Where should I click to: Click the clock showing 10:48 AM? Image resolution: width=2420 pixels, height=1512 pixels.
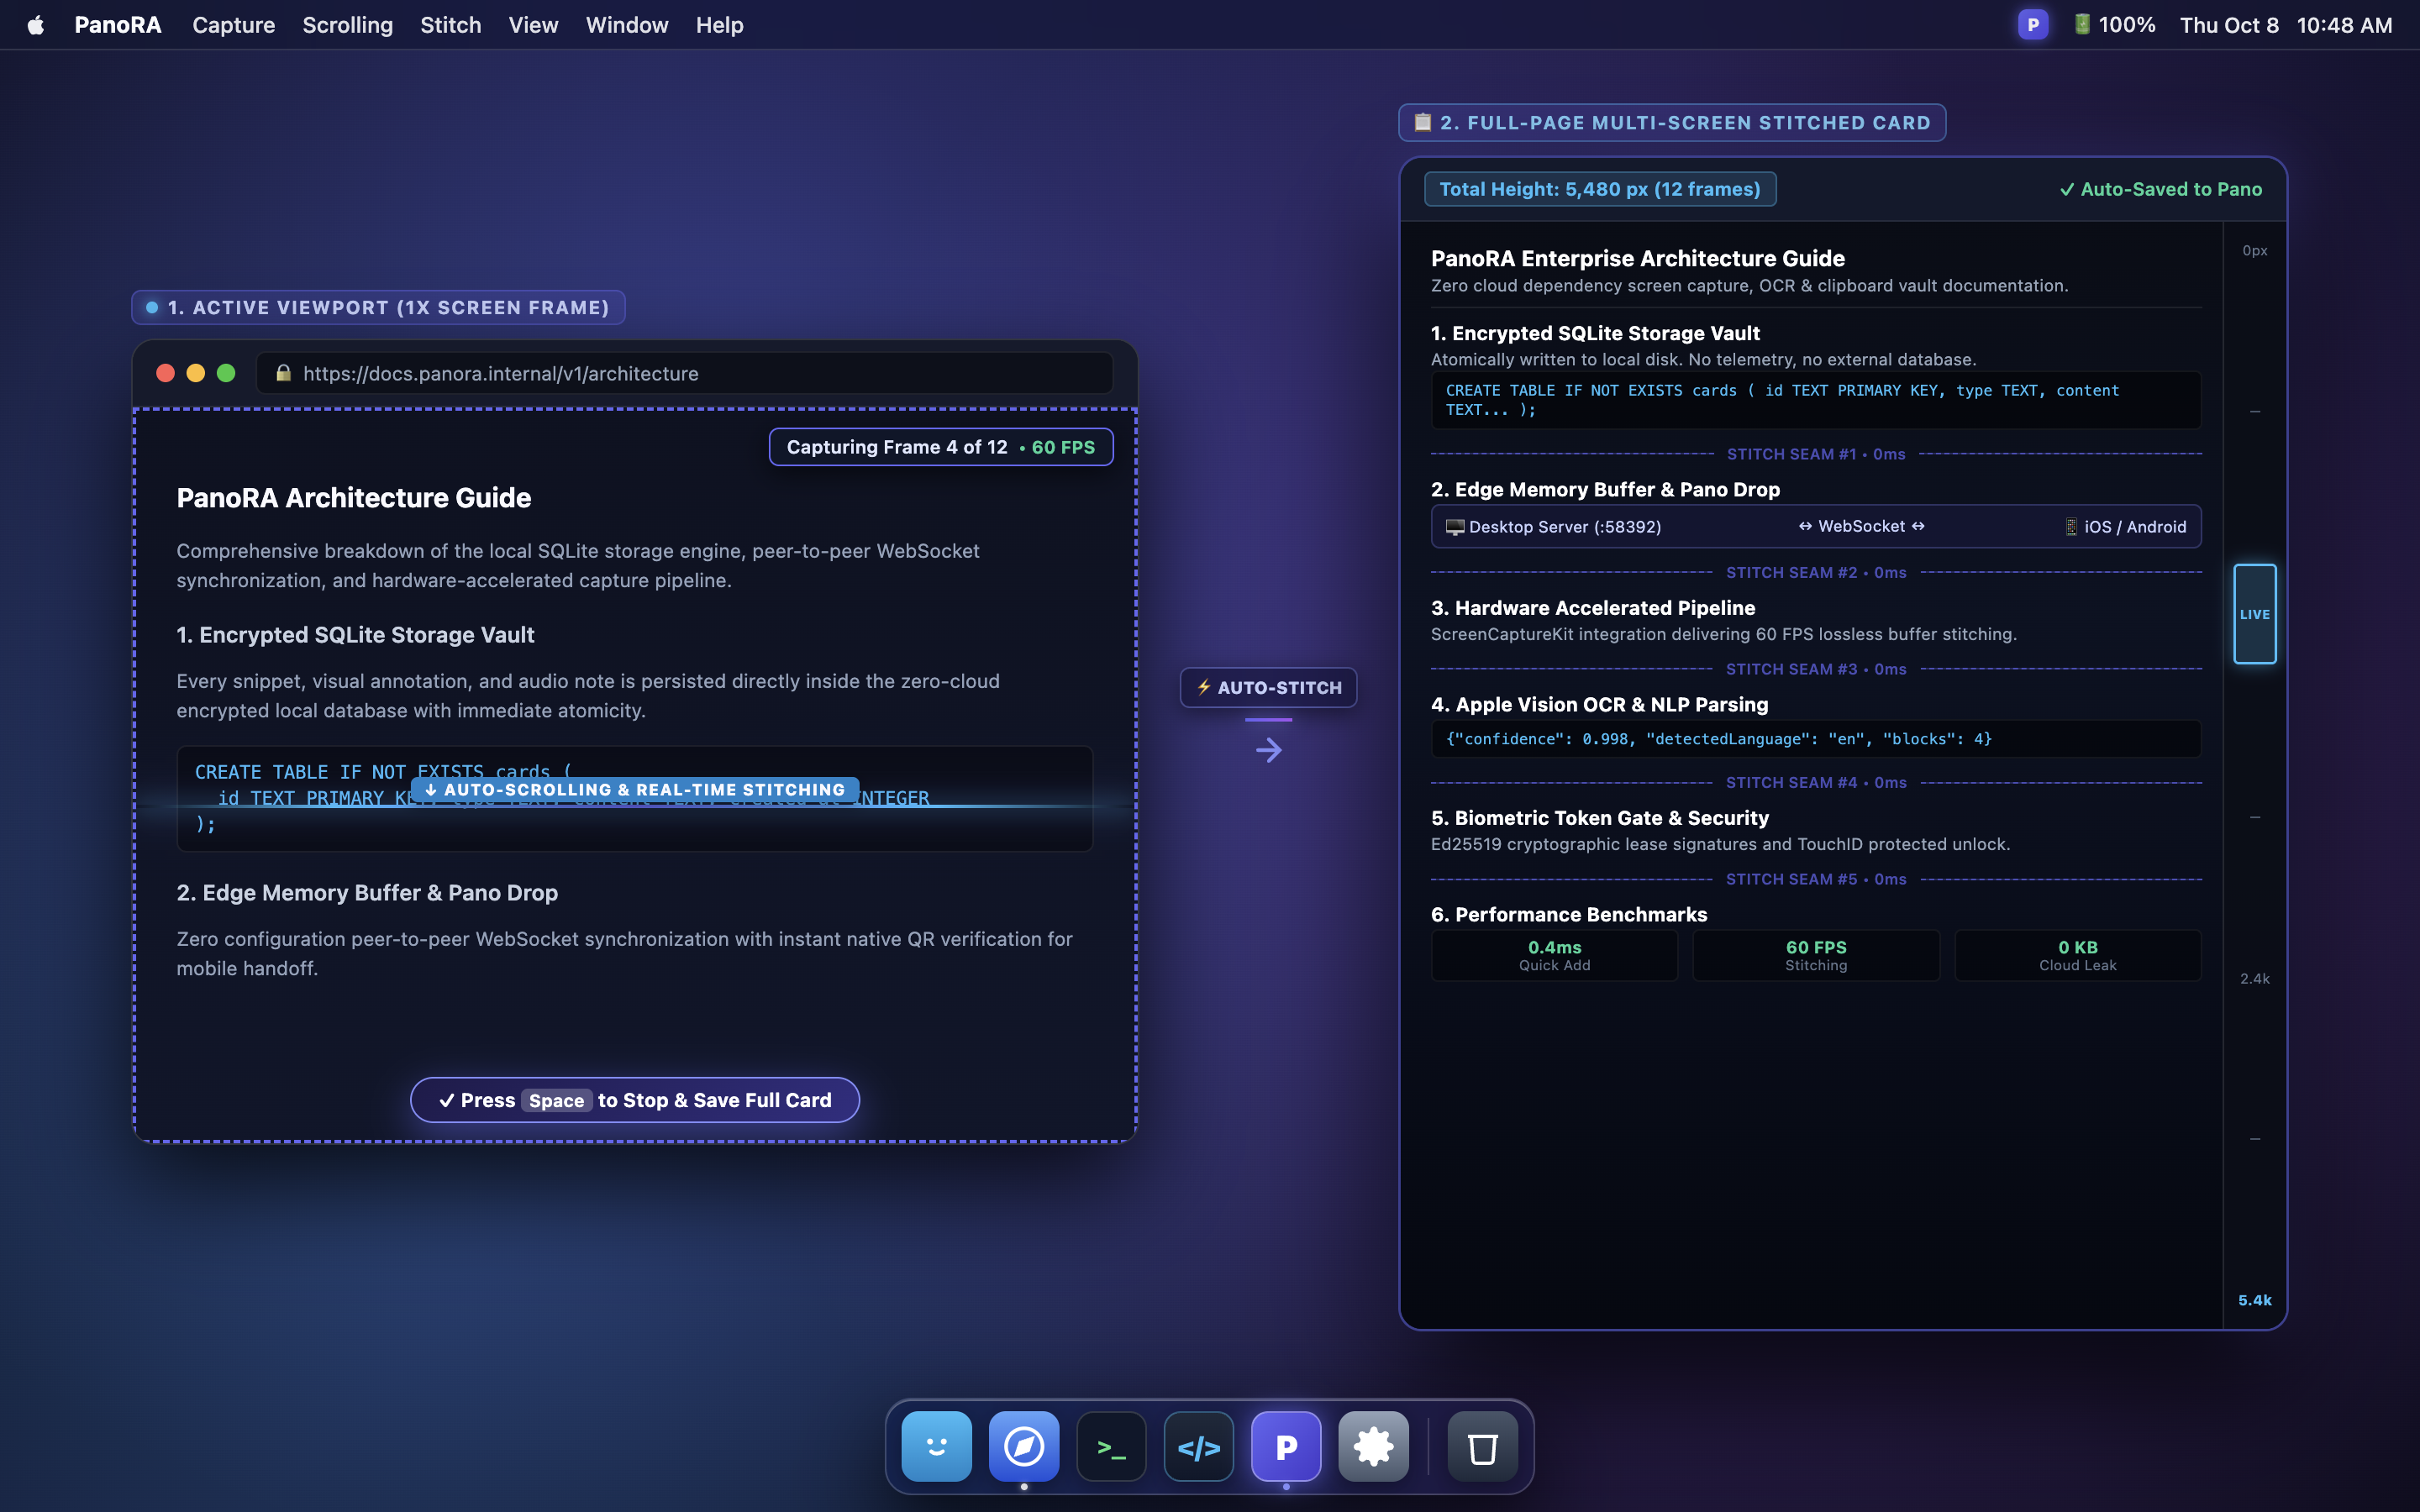click(x=2344, y=25)
